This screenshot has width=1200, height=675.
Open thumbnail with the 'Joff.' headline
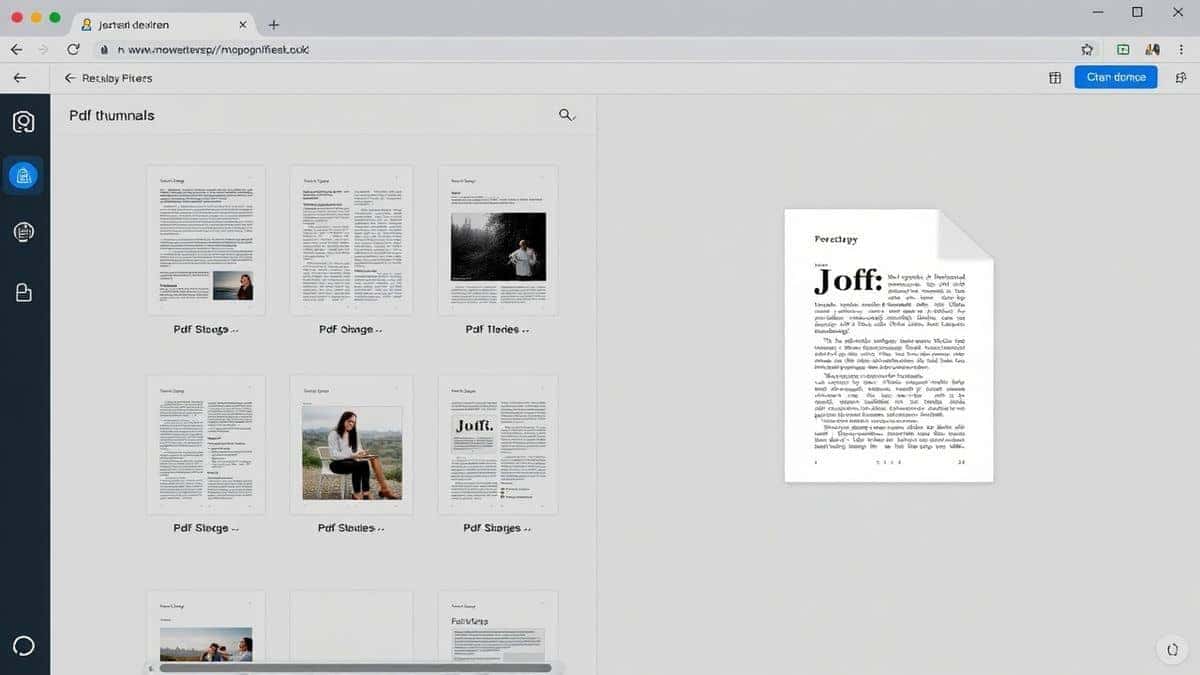click(498, 445)
